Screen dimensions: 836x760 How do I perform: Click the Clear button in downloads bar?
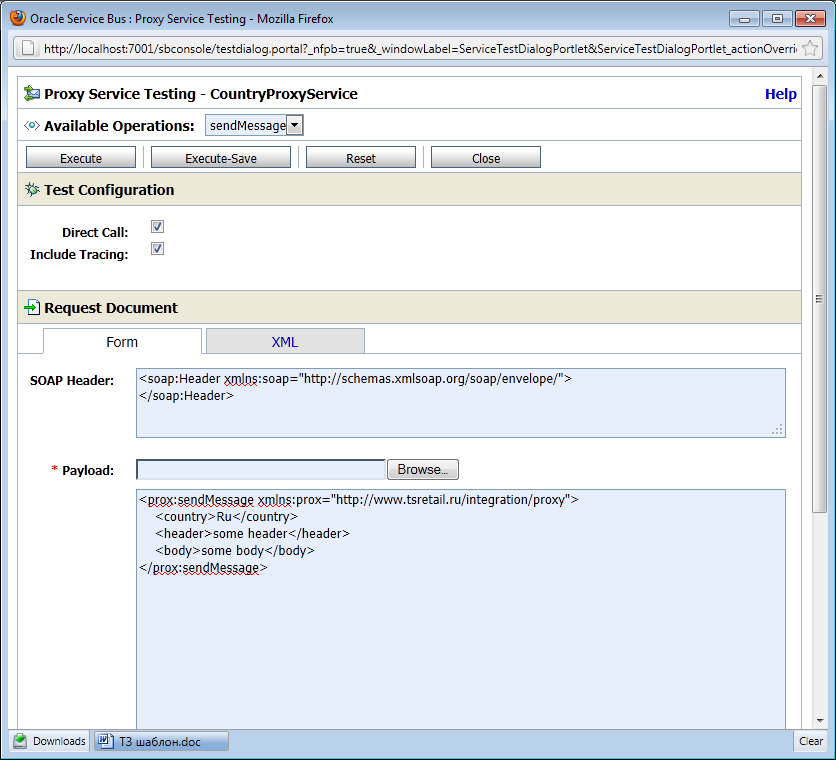pos(811,741)
